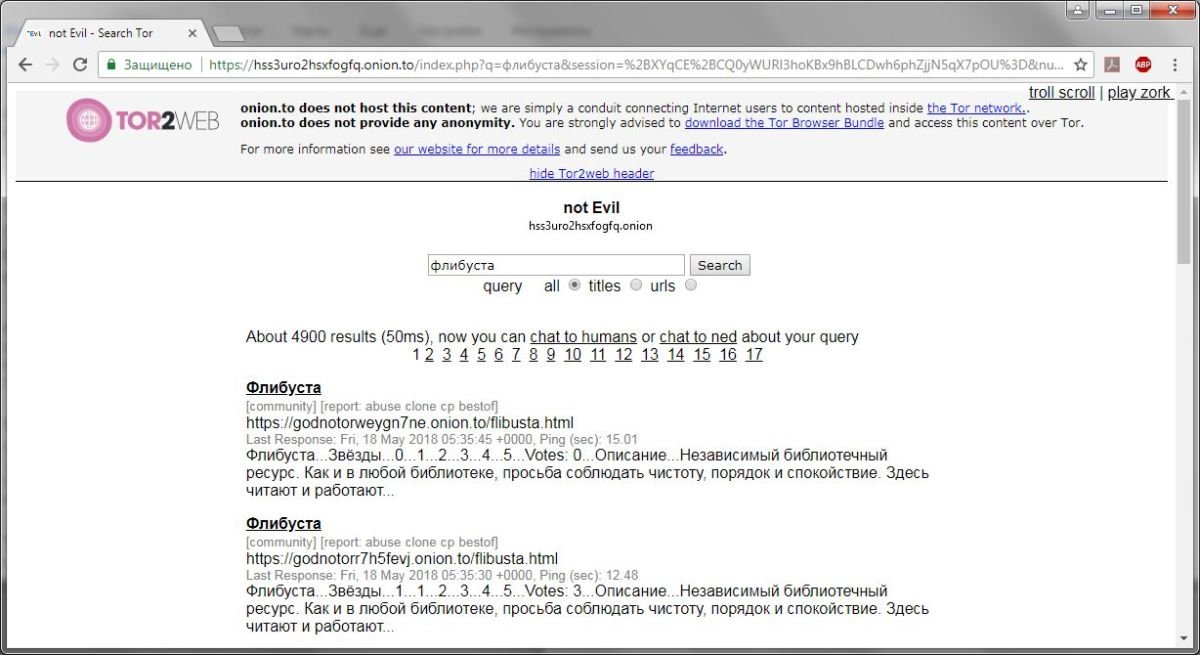Open the Adblock Plus extension icon
This screenshot has height=655, width=1200.
[x=1143, y=65]
